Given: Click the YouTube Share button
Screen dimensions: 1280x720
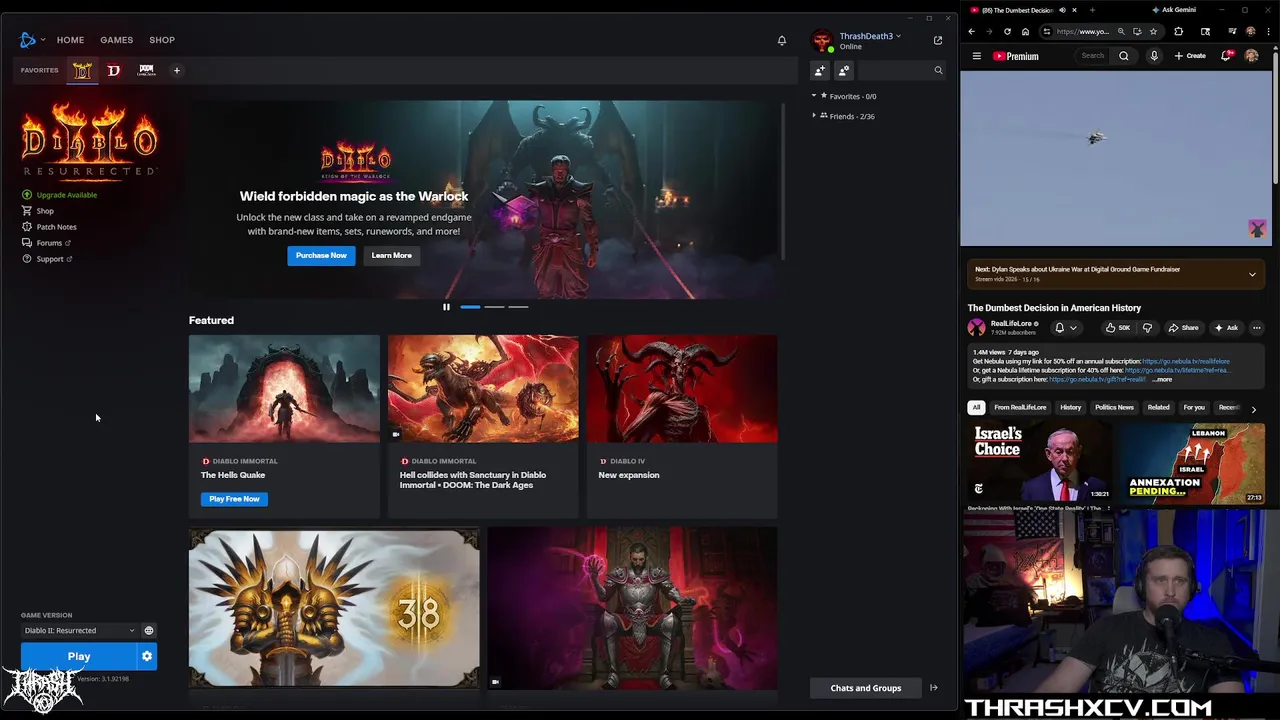Looking at the screenshot, I should (x=1183, y=328).
